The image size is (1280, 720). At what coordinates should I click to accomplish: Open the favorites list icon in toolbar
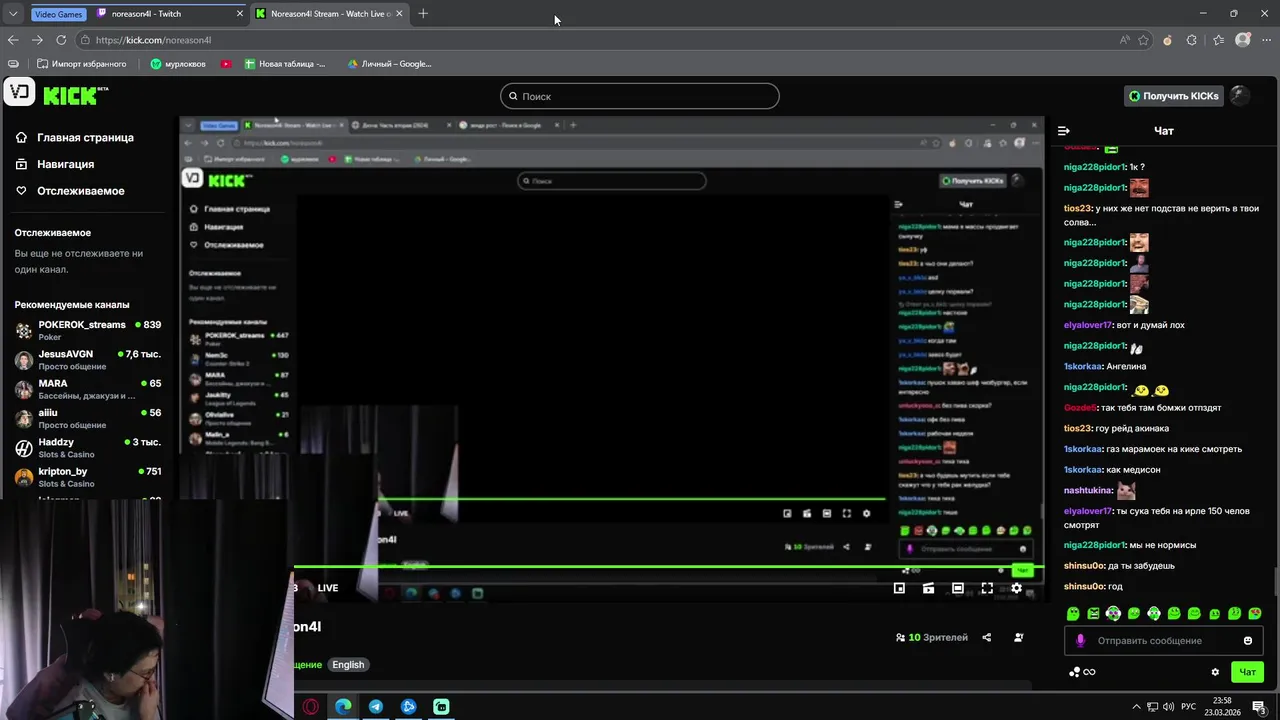point(1218,40)
